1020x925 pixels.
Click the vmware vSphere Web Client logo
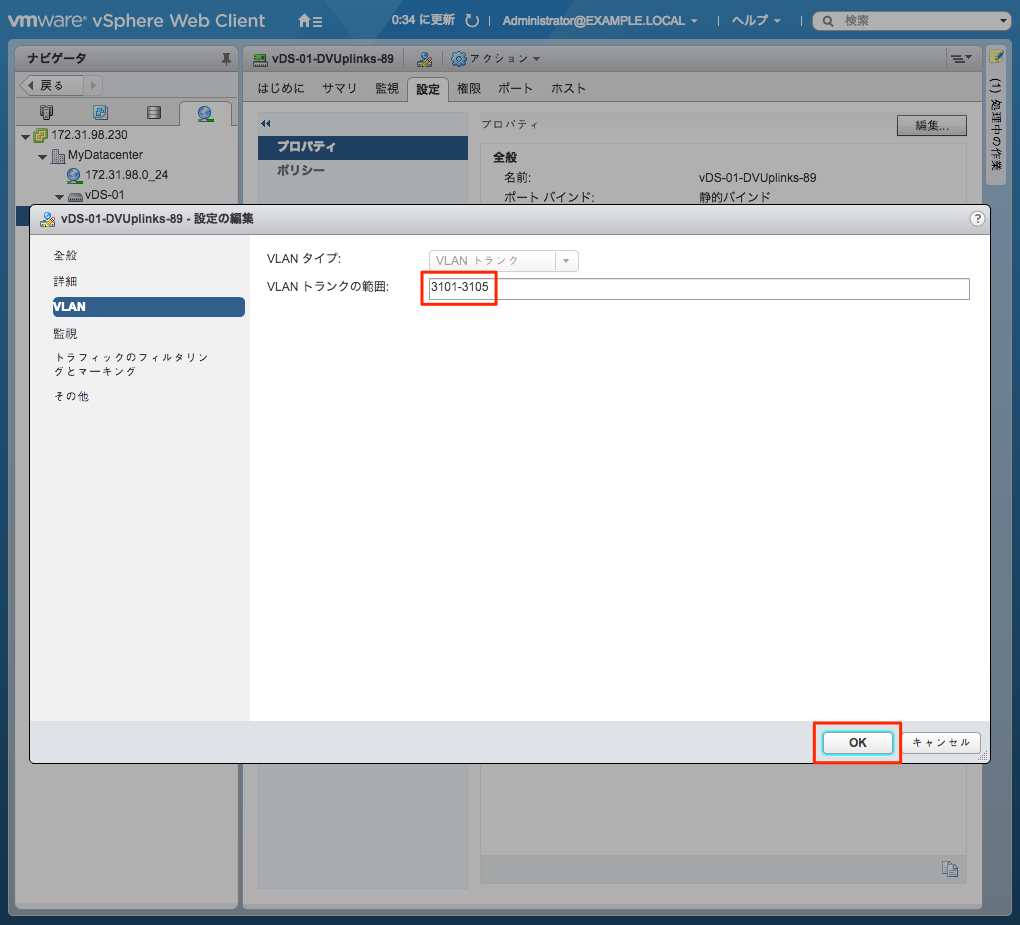tap(137, 21)
